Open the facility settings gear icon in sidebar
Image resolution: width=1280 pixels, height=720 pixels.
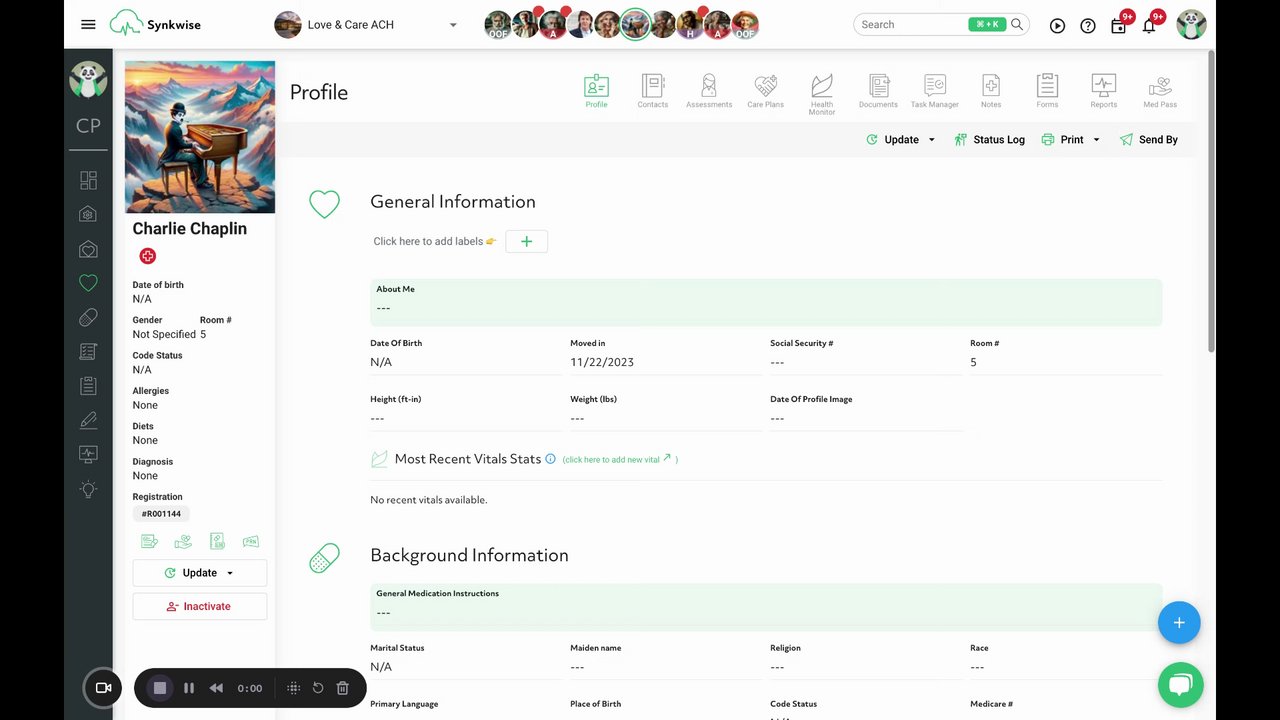88,214
